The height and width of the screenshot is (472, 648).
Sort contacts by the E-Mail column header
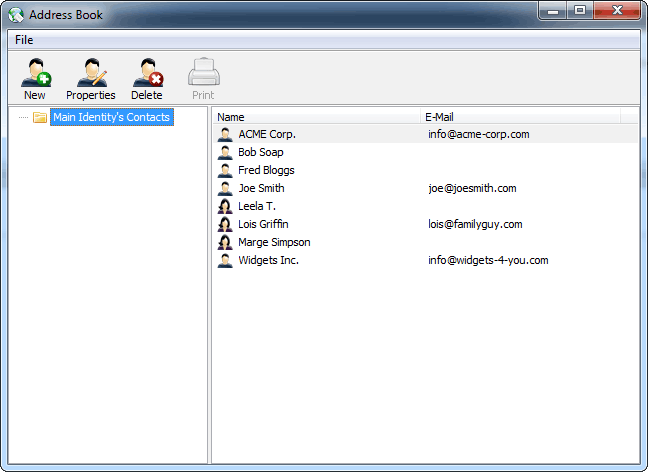[x=520, y=117]
